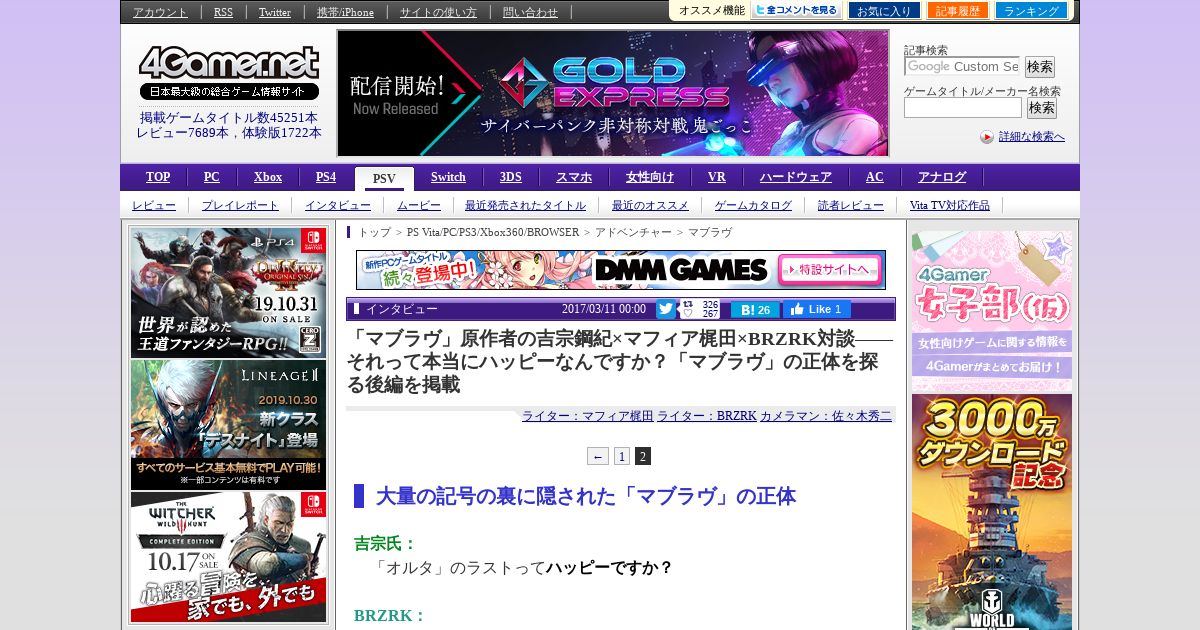The image size is (1200, 630).
Task: Click the retweet count icon
Action: click(x=687, y=304)
